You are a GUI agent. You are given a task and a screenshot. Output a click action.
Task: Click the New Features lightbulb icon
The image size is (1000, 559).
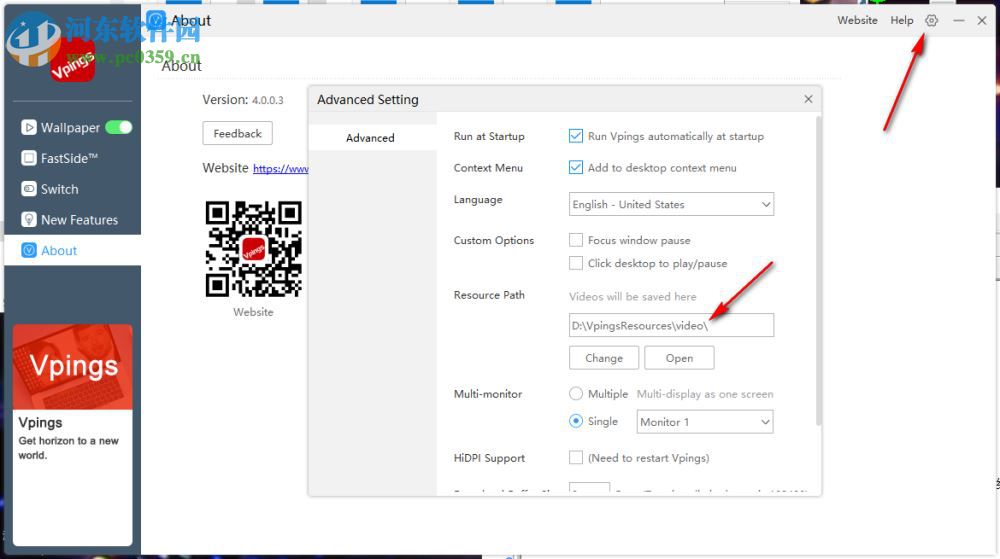pos(29,219)
